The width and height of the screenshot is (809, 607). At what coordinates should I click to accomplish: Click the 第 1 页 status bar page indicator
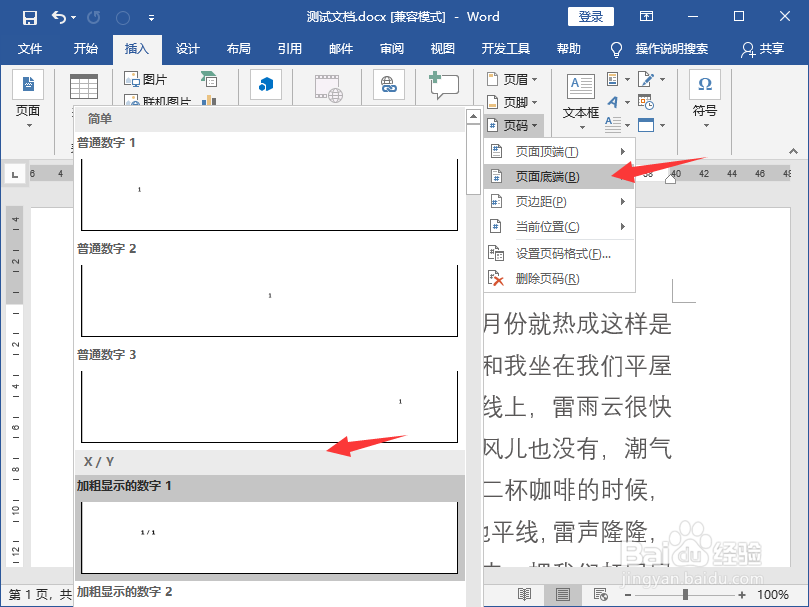click(29, 595)
